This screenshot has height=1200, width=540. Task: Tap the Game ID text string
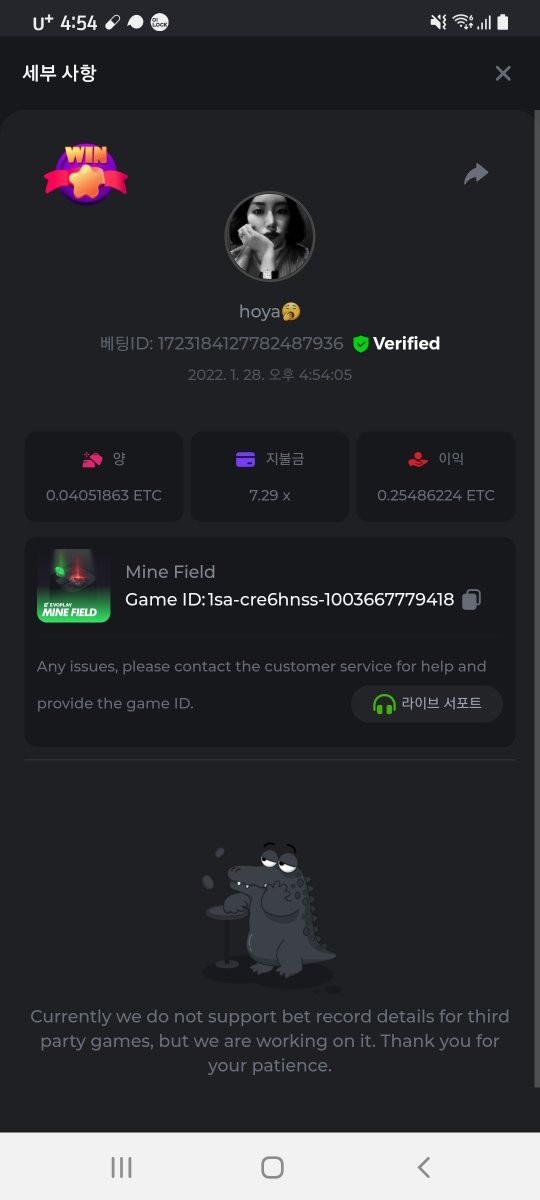click(290, 599)
